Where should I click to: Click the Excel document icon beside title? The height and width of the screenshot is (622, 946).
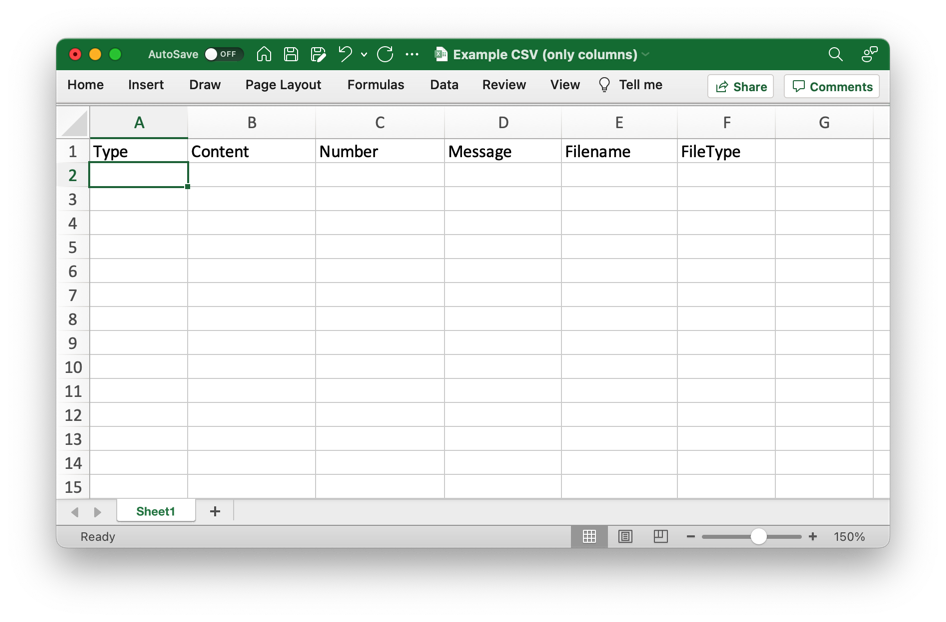(441, 54)
